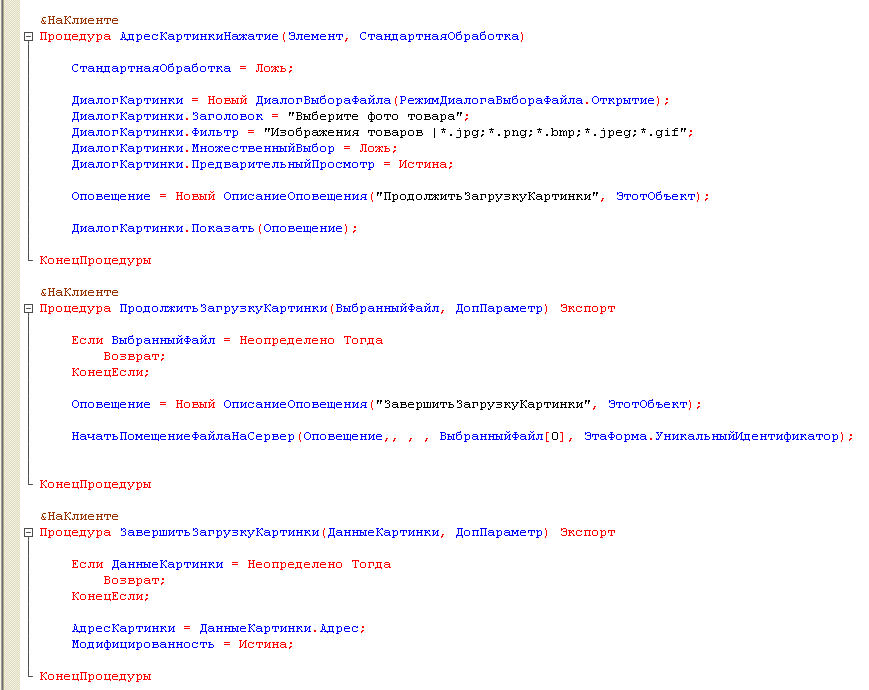Click ЭтаФорма.УникальныйИдентификатор argument
Viewport: 869px width, 690px height.
712,437
